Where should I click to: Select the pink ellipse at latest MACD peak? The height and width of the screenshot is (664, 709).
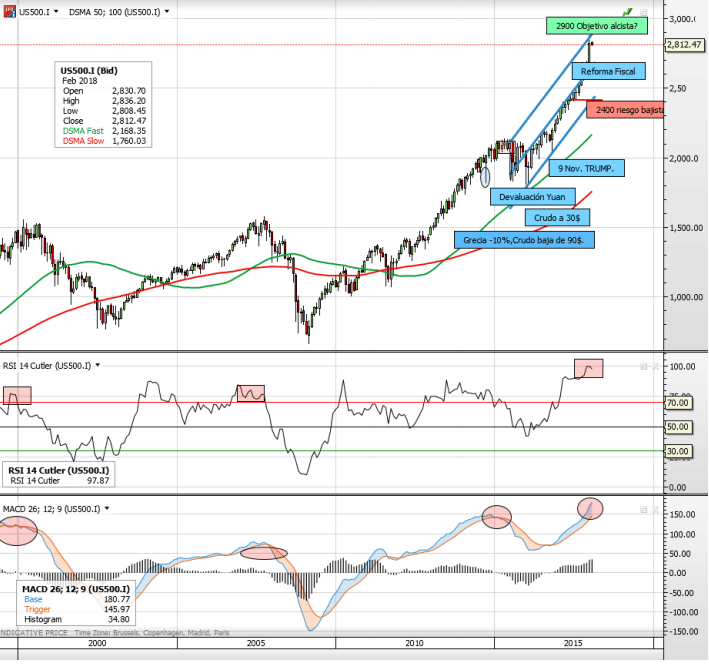click(x=590, y=508)
